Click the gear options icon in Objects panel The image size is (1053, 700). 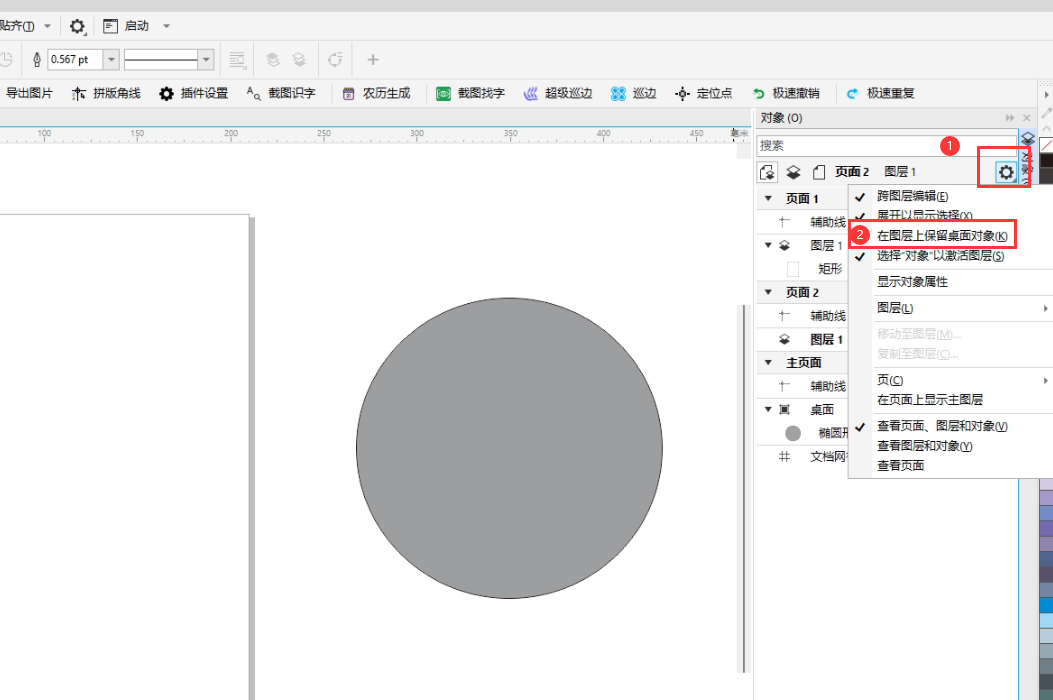coord(1005,172)
